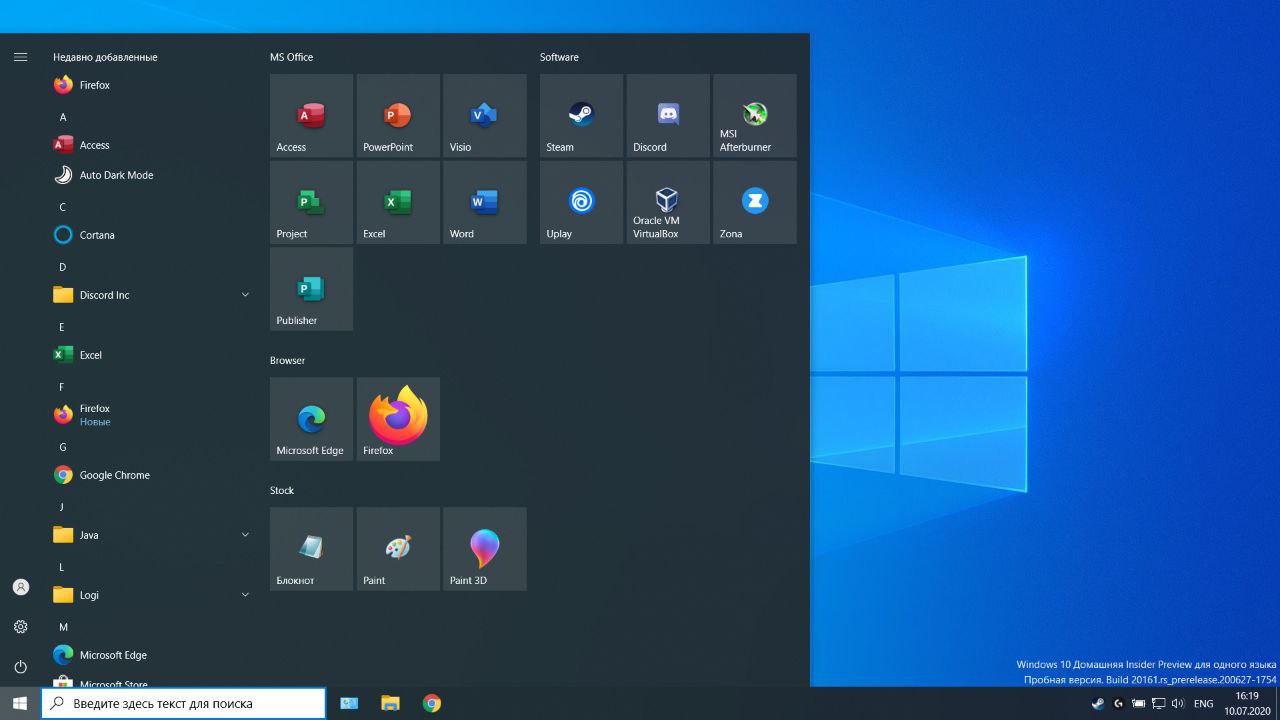Jump using letter M header in apps list
The image size is (1280, 720).
[63, 627]
